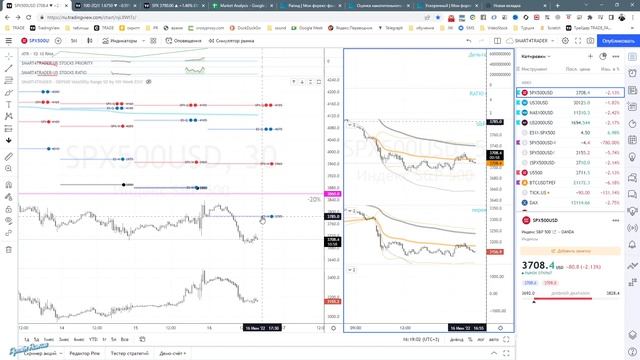This screenshot has height=360, width=640.
Task: Open the chart layout selector icon
Action: pos(497,41)
